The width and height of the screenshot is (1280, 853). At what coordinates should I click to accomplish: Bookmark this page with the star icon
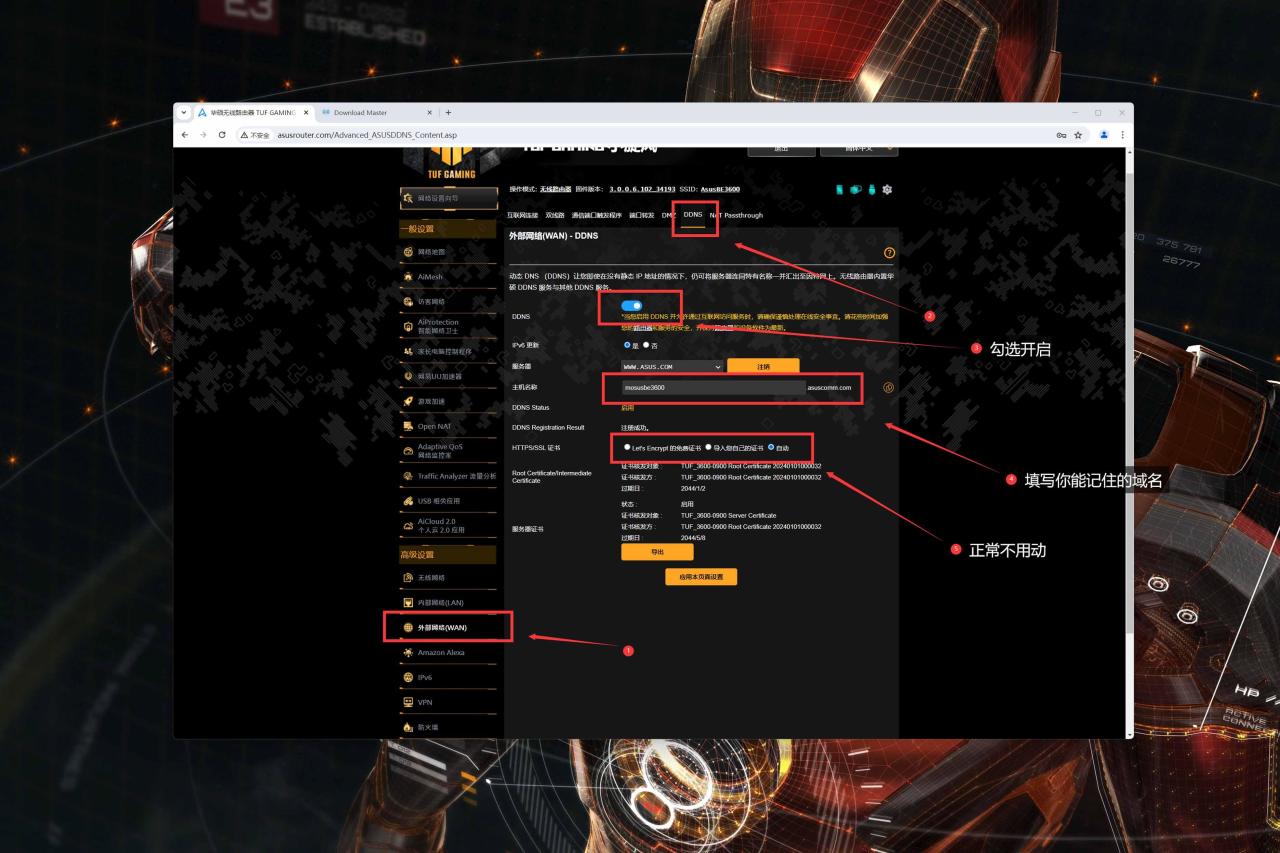(1078, 135)
